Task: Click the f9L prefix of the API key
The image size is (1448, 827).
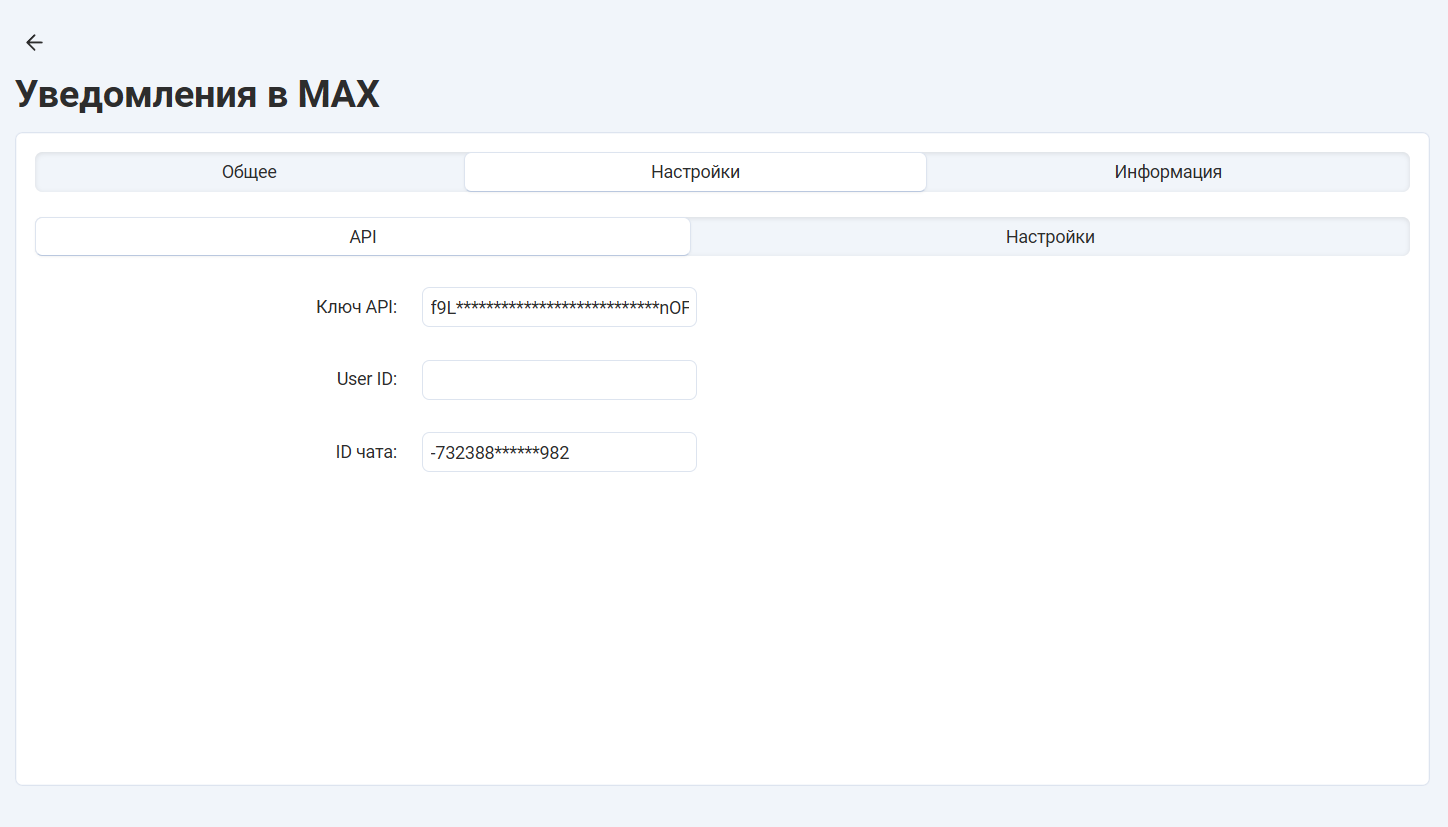Action: click(442, 307)
